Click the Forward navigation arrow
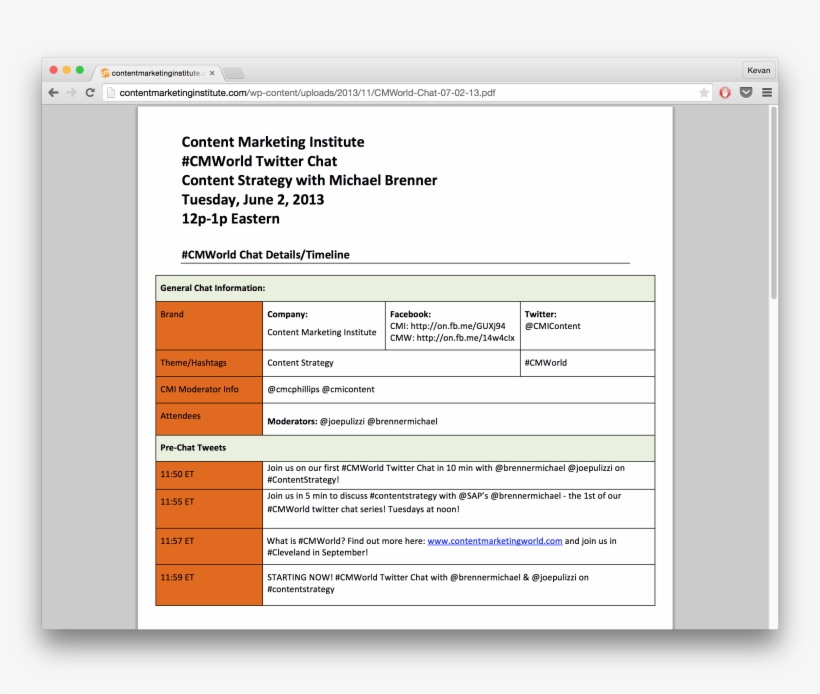Viewport: 820px width, 694px height. (x=71, y=93)
